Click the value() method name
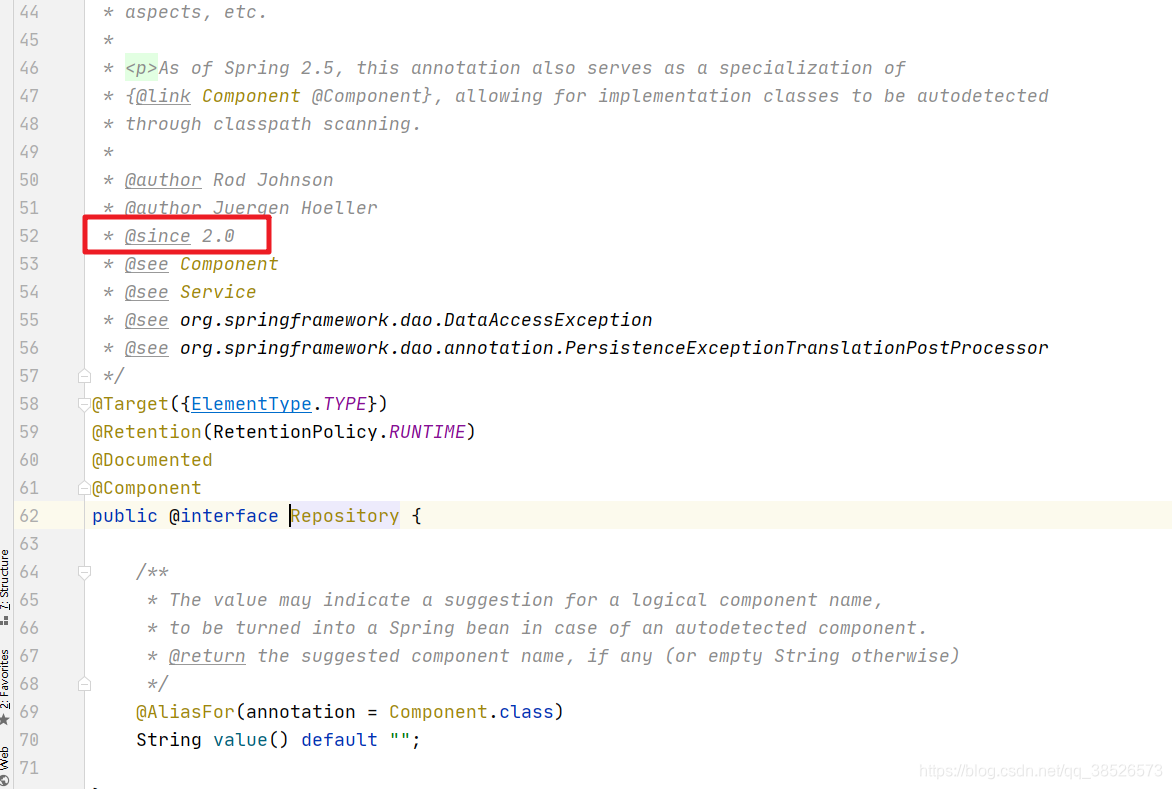Screen dimensions: 1172x789 pyautogui.click(x=240, y=740)
